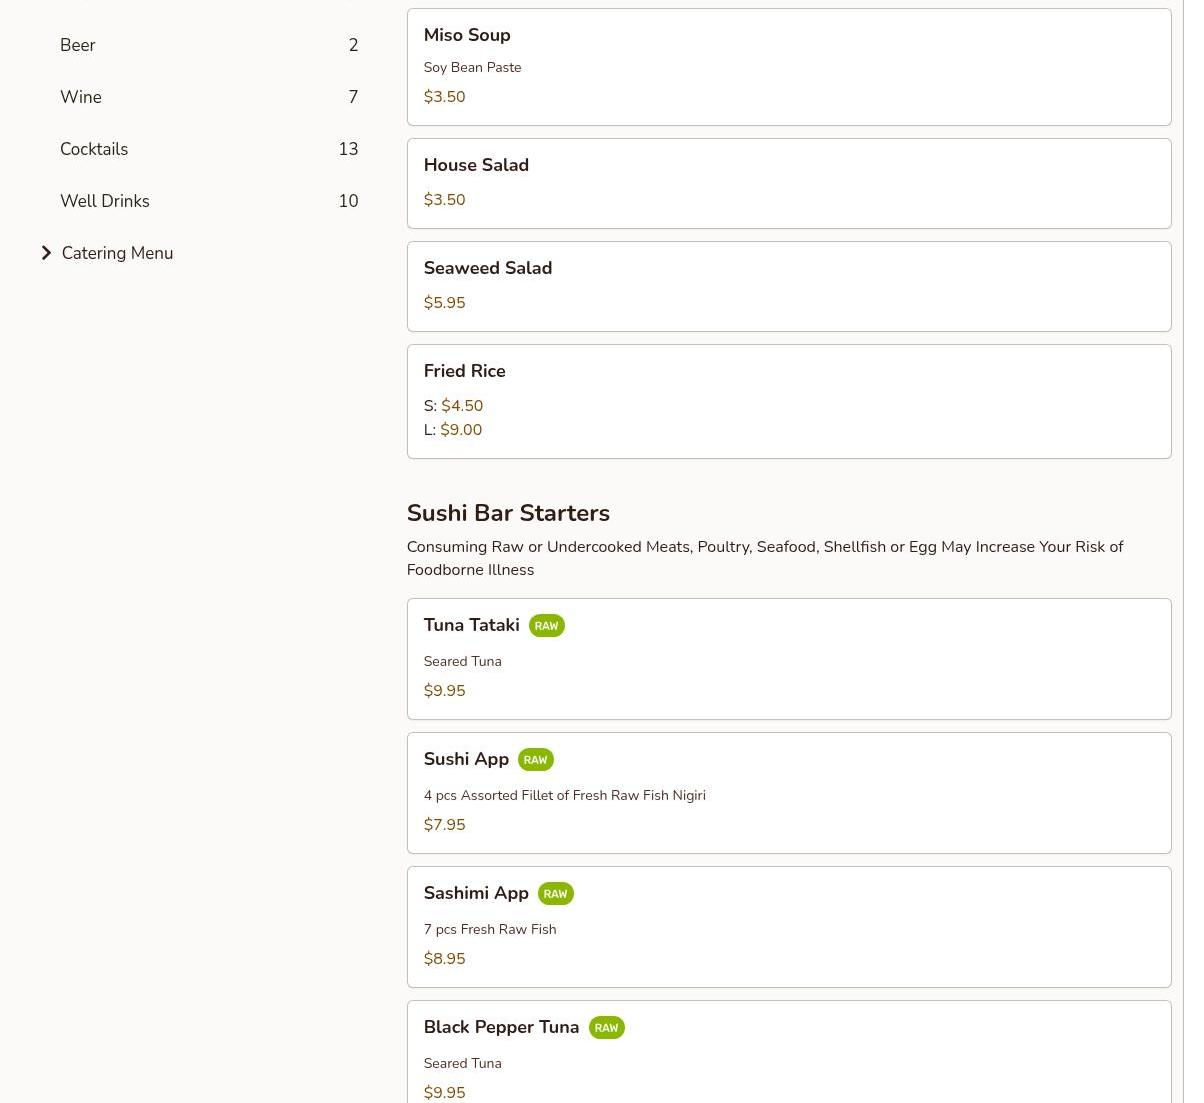This screenshot has width=1204, height=1103.
Task: Open the Catering Menu section
Action: coord(117,253)
